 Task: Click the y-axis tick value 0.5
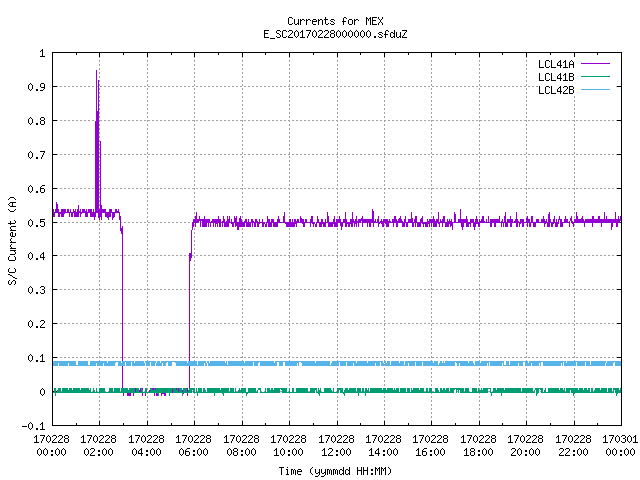coord(36,223)
